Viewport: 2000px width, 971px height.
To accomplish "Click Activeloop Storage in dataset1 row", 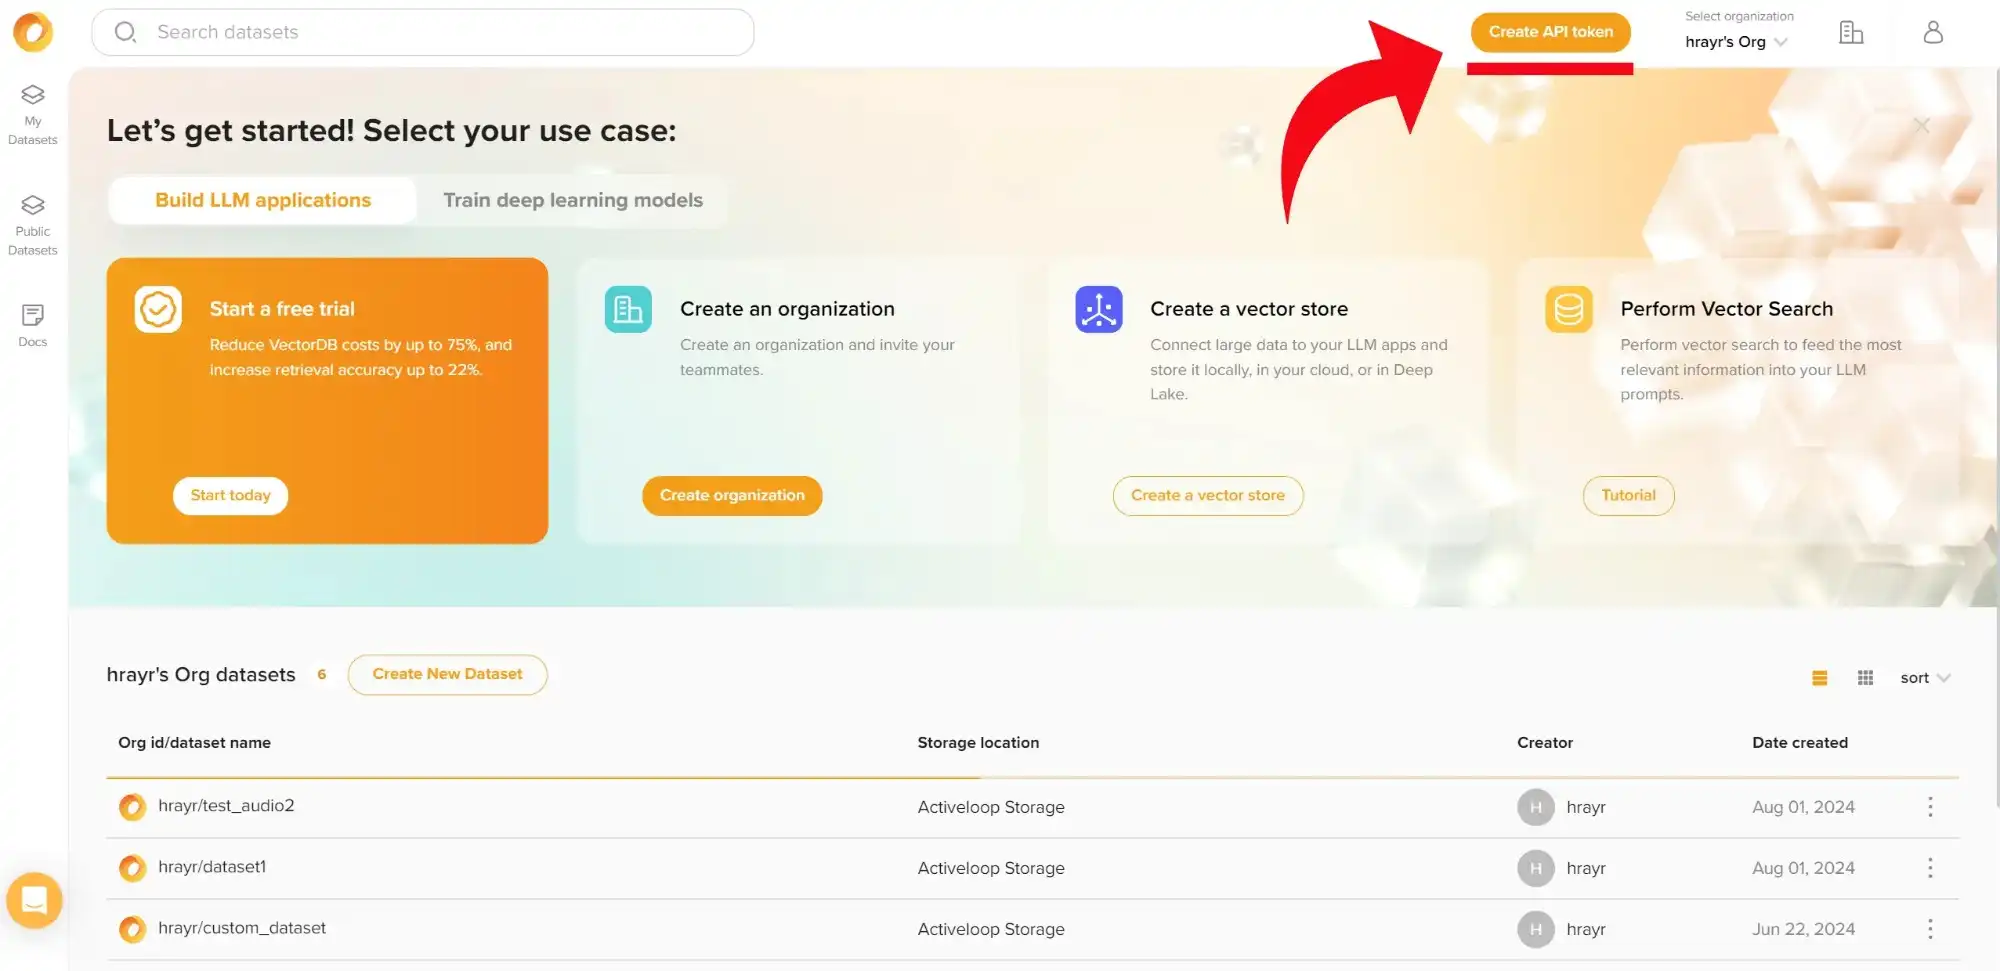I will click(x=991, y=868).
